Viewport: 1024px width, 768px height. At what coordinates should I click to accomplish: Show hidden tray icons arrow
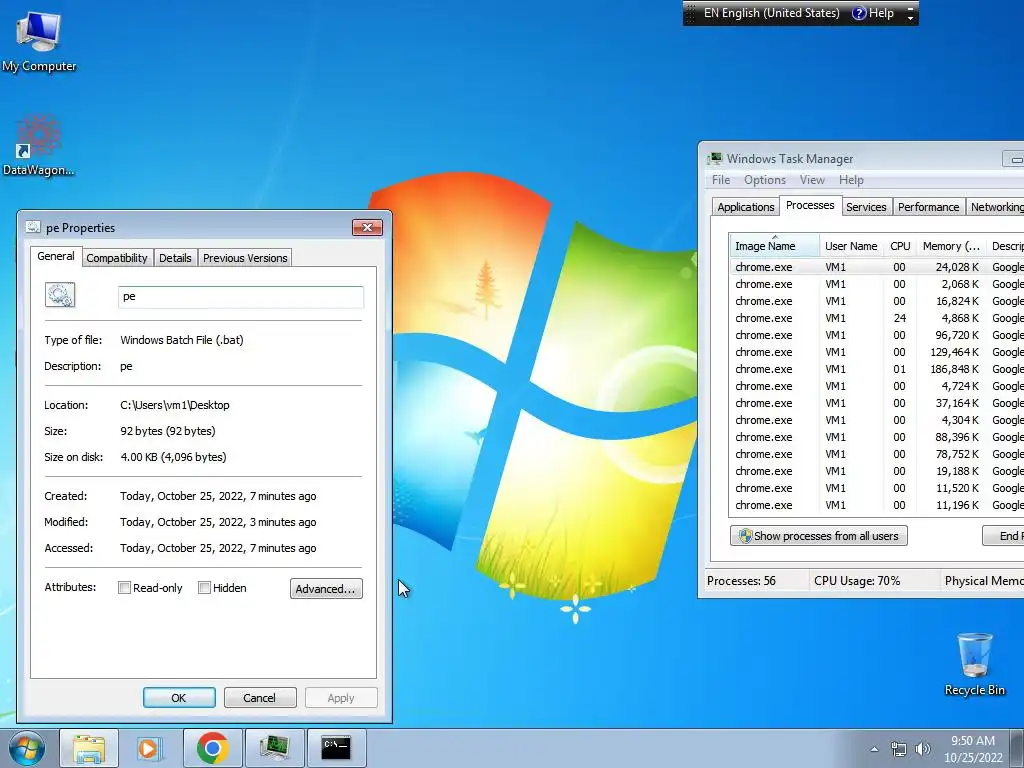(x=874, y=749)
